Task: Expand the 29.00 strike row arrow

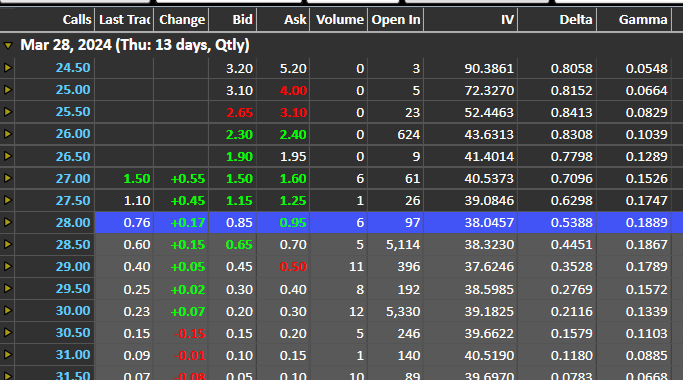Action: [x=7, y=266]
